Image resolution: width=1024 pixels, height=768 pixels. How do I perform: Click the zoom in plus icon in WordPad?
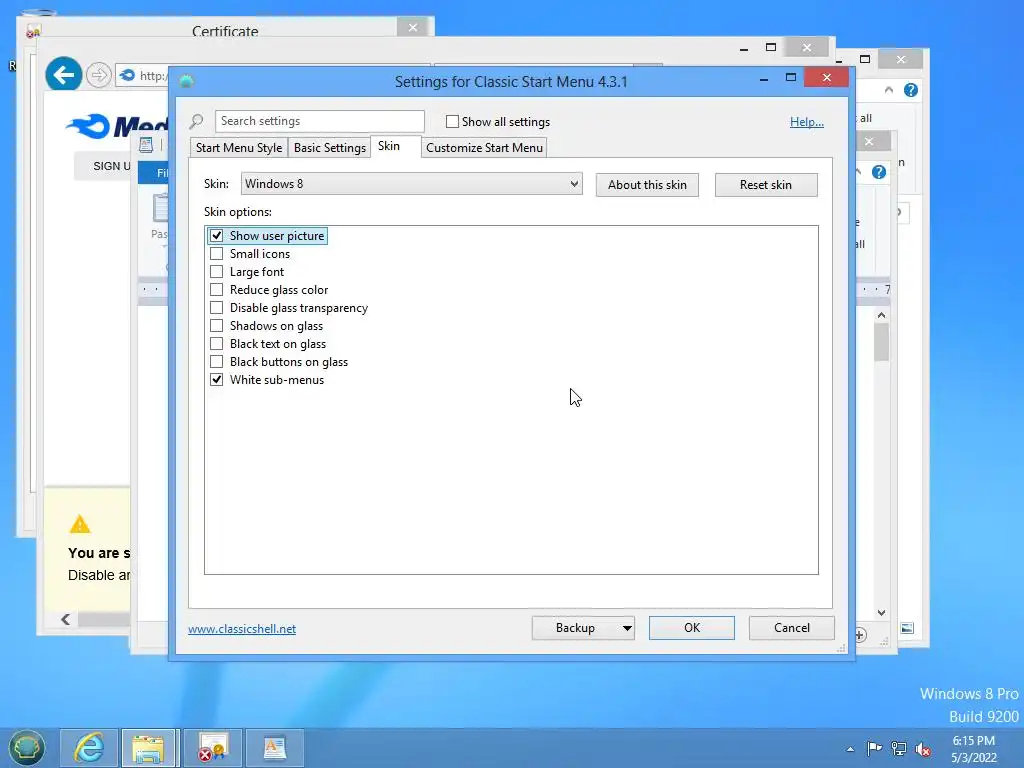(x=860, y=635)
